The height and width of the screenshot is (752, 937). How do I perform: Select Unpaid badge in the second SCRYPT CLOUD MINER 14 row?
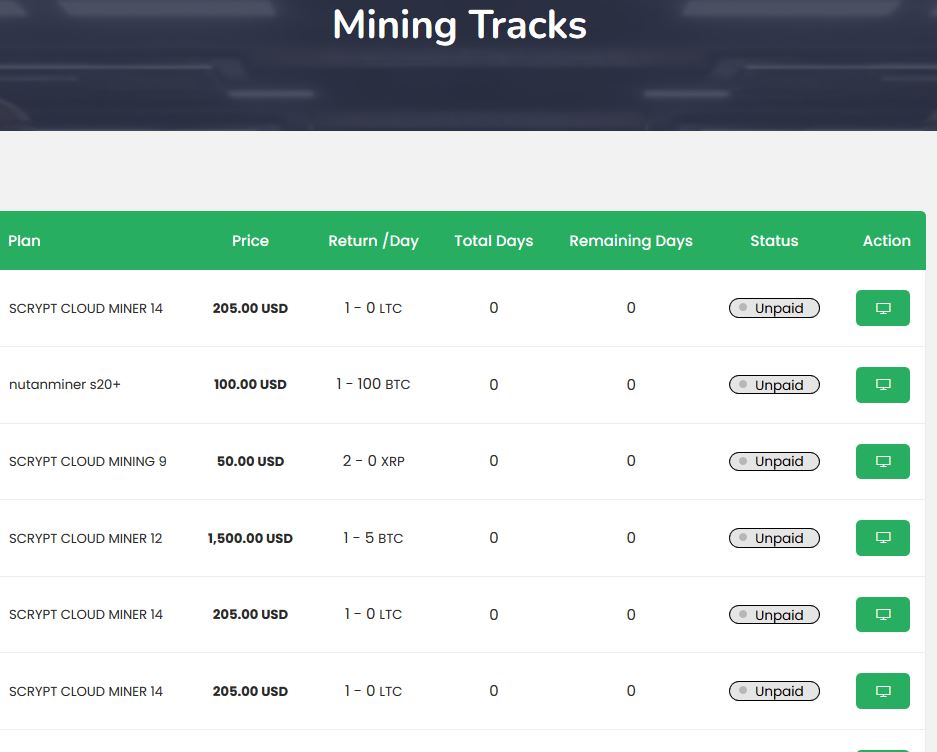[x=774, y=615]
